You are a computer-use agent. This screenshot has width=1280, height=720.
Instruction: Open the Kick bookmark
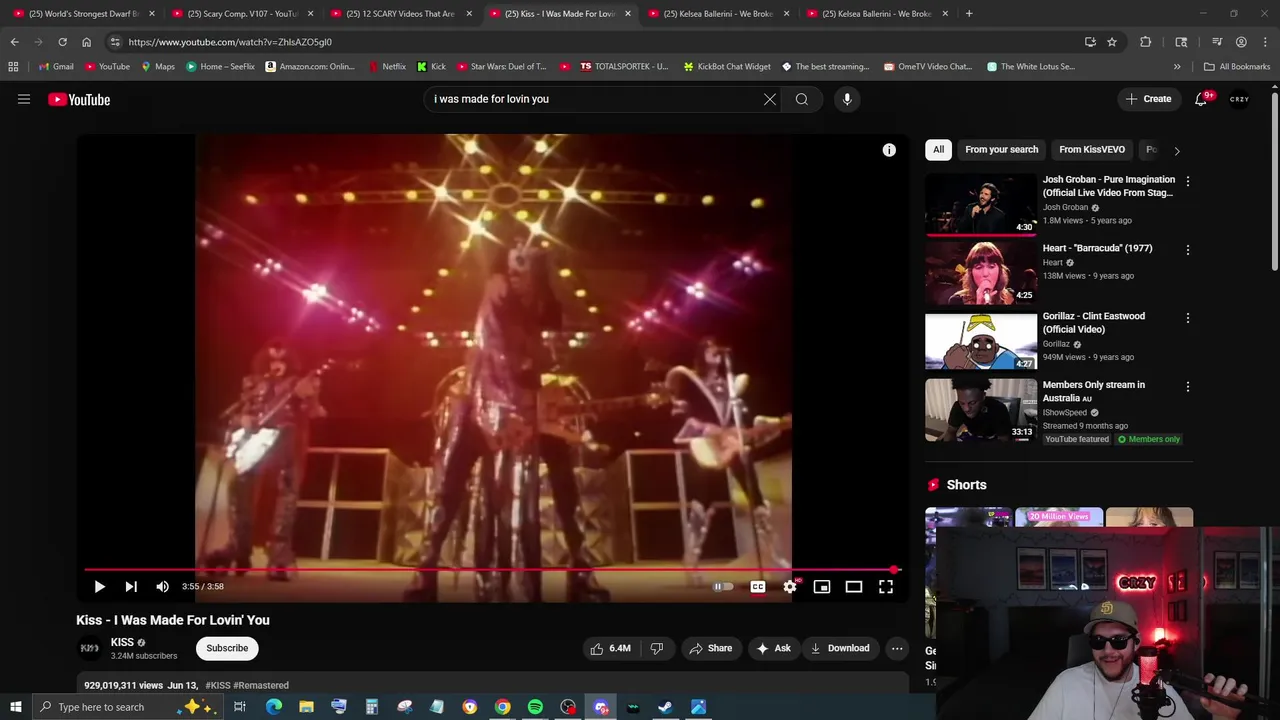[432, 67]
